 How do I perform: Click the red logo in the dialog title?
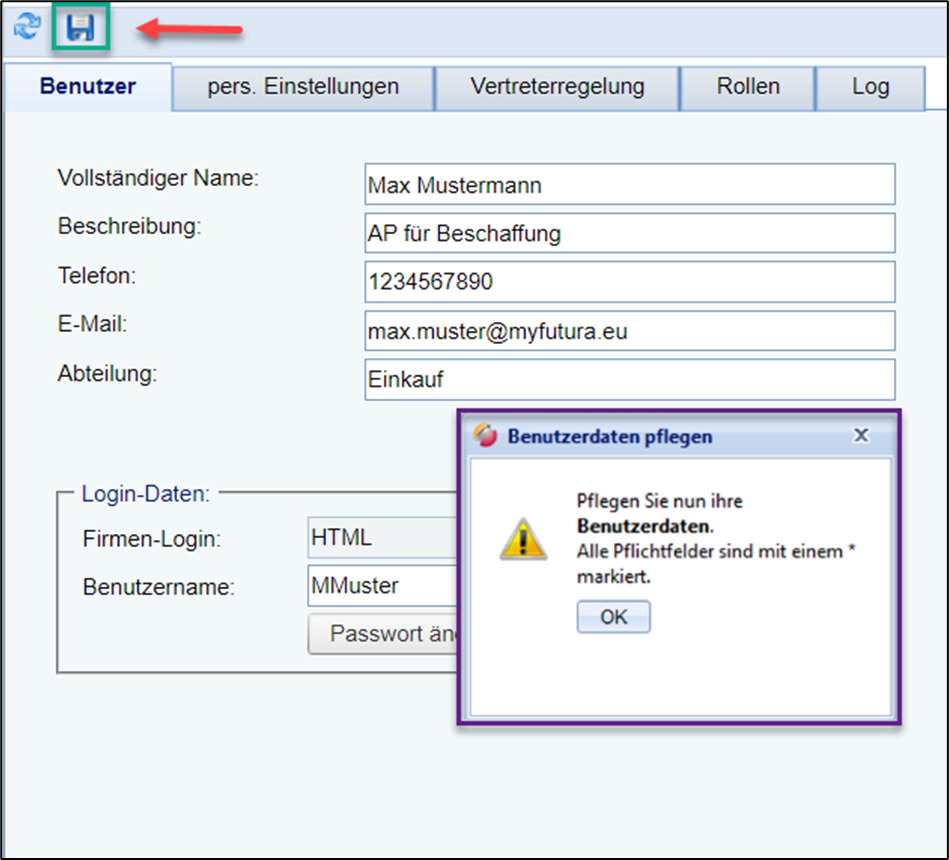[485, 436]
